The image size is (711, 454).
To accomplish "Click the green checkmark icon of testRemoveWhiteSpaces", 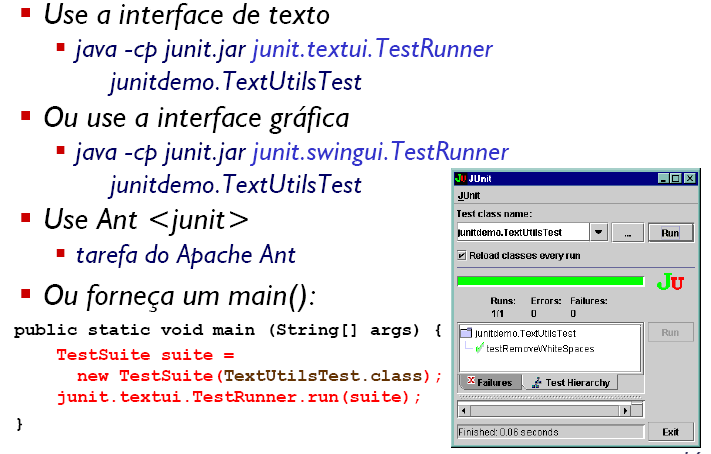I will pos(479,348).
